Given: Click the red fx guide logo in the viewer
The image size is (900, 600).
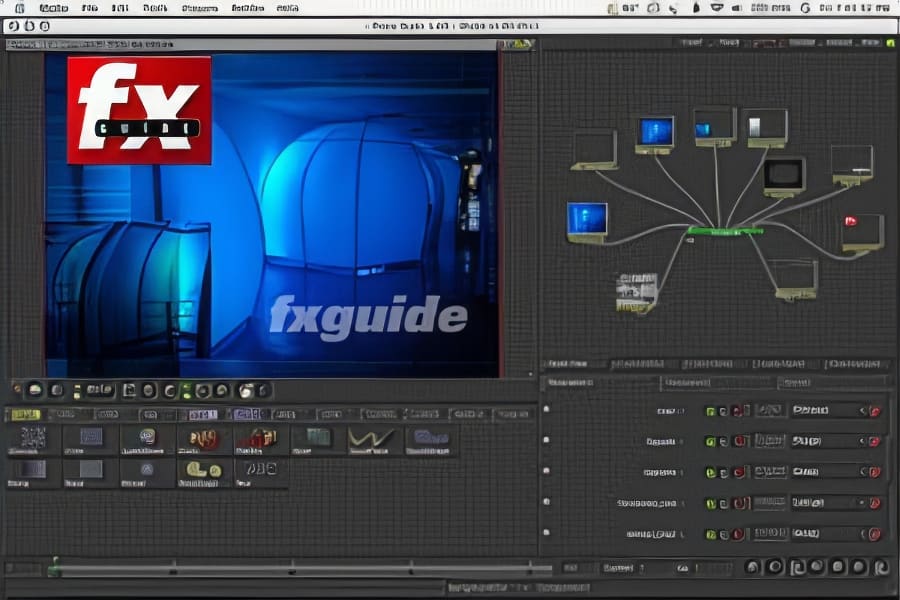Looking at the screenshot, I should (139, 110).
